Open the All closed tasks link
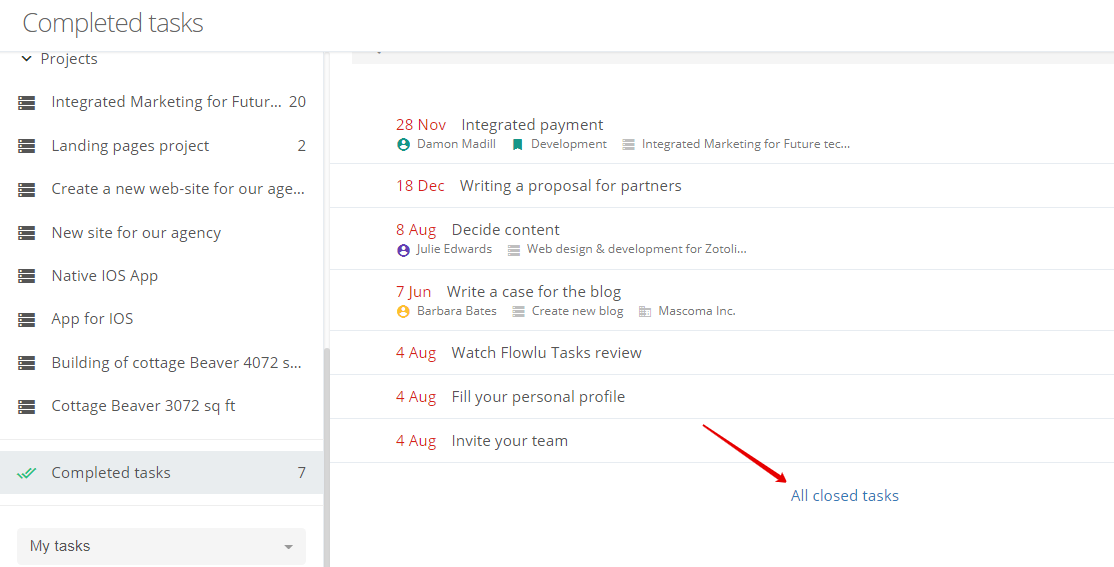This screenshot has height=567, width=1114. (845, 496)
